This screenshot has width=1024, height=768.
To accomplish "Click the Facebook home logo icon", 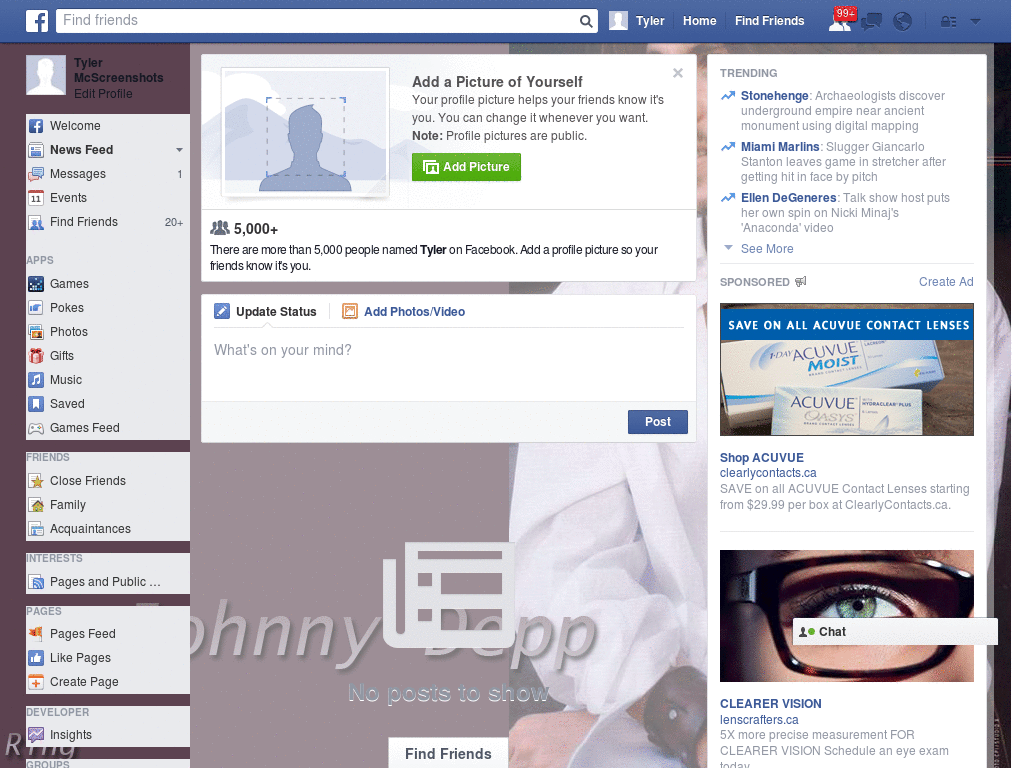I will coord(36,20).
